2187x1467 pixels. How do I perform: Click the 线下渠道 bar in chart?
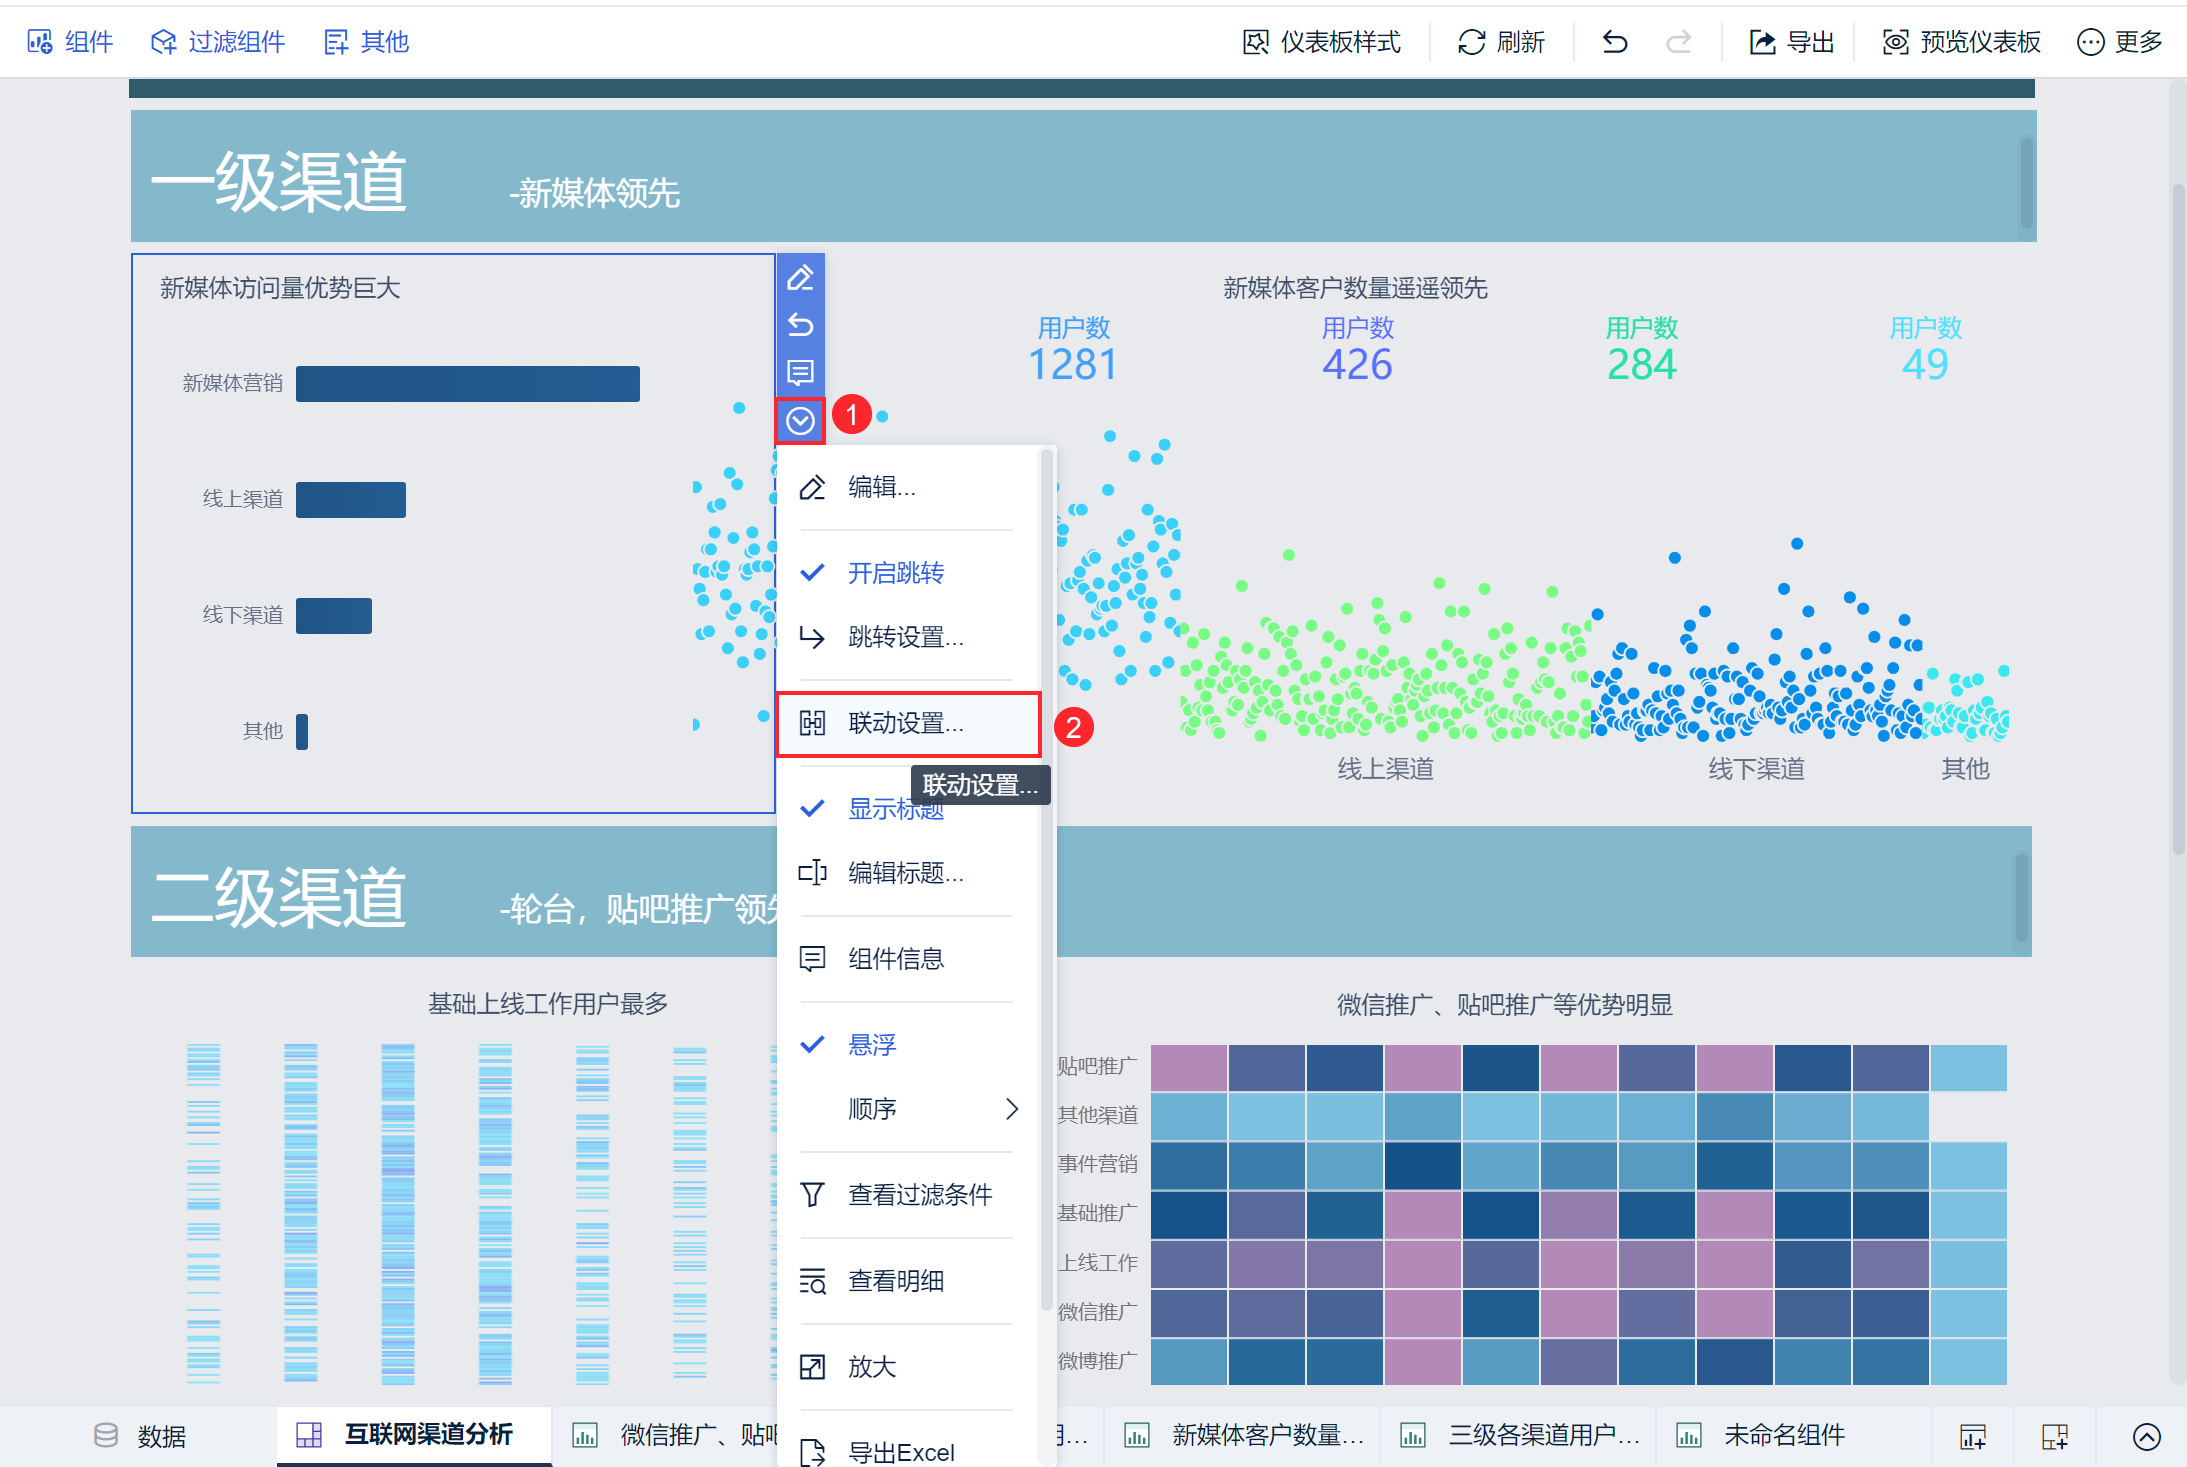pos(334,616)
